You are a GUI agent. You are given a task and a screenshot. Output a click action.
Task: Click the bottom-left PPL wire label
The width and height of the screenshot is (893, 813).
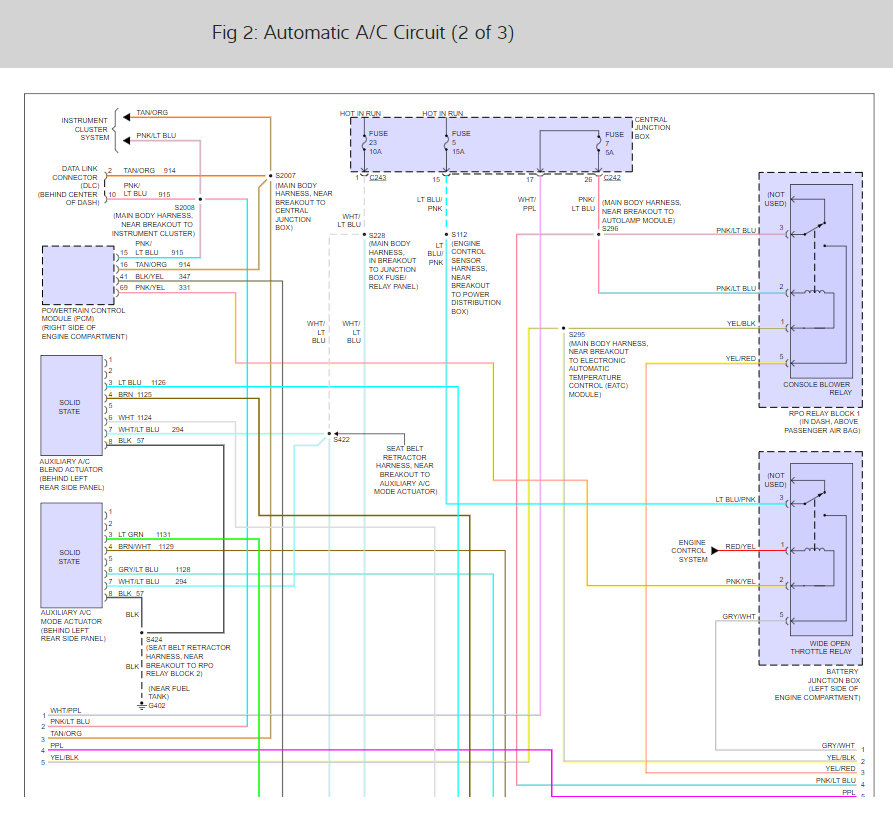coord(56,746)
